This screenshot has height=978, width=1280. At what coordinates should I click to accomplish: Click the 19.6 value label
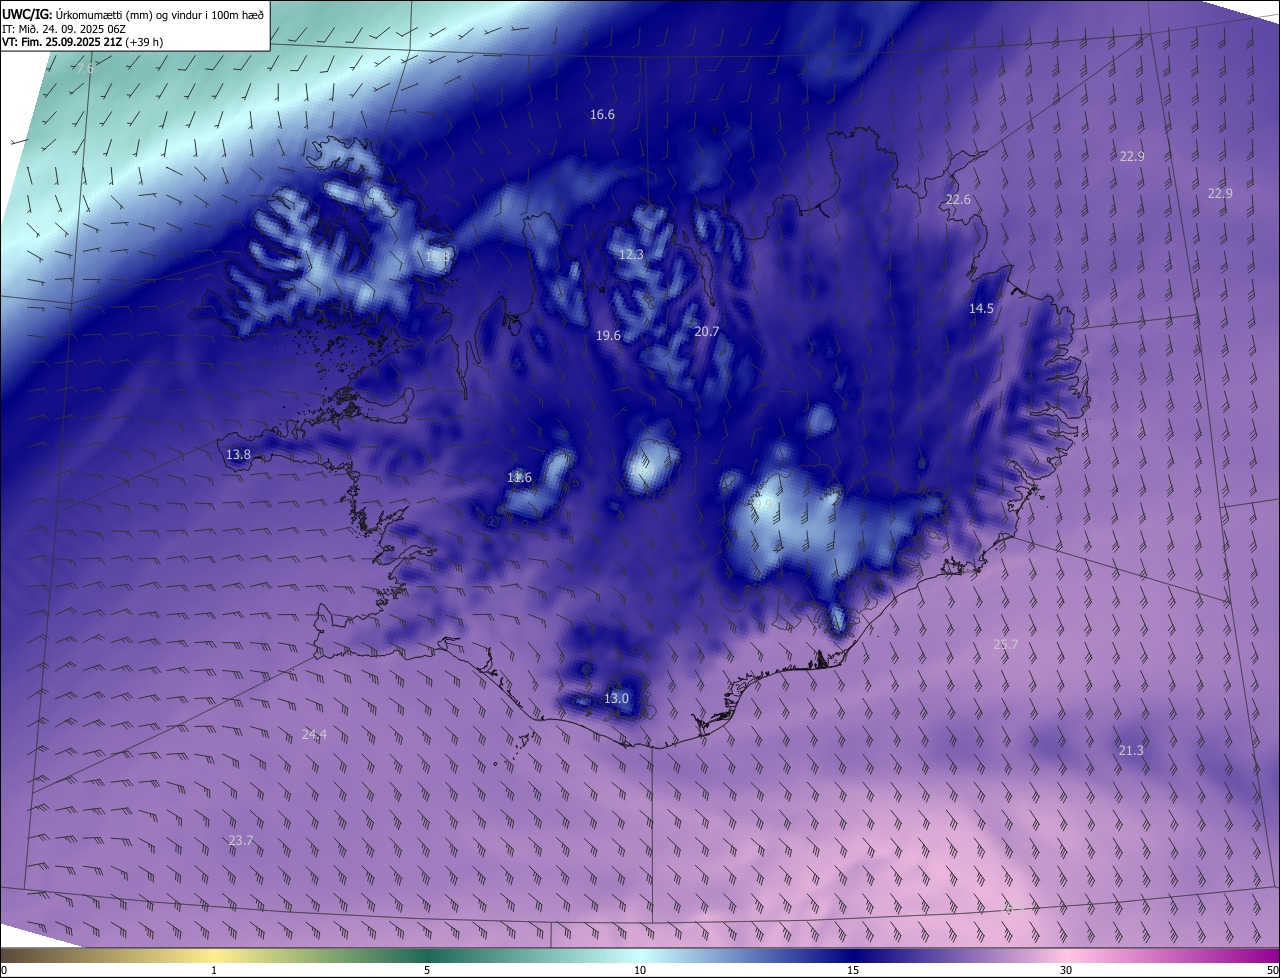click(608, 336)
